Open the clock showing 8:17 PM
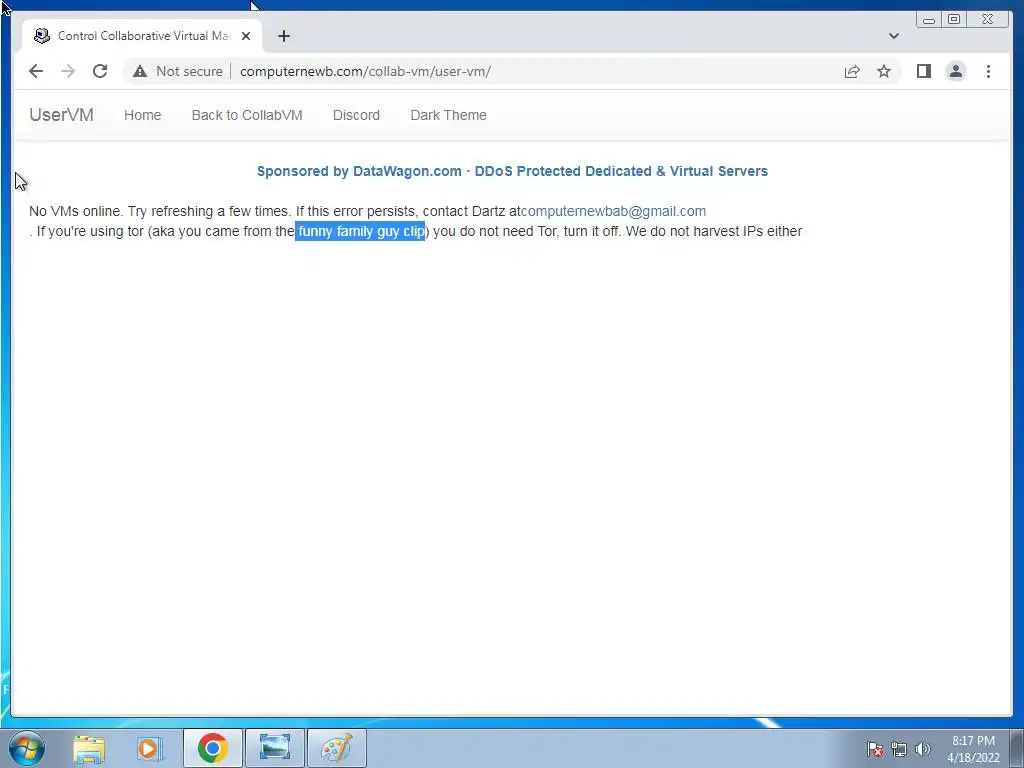This screenshot has height=768, width=1024. [973, 749]
